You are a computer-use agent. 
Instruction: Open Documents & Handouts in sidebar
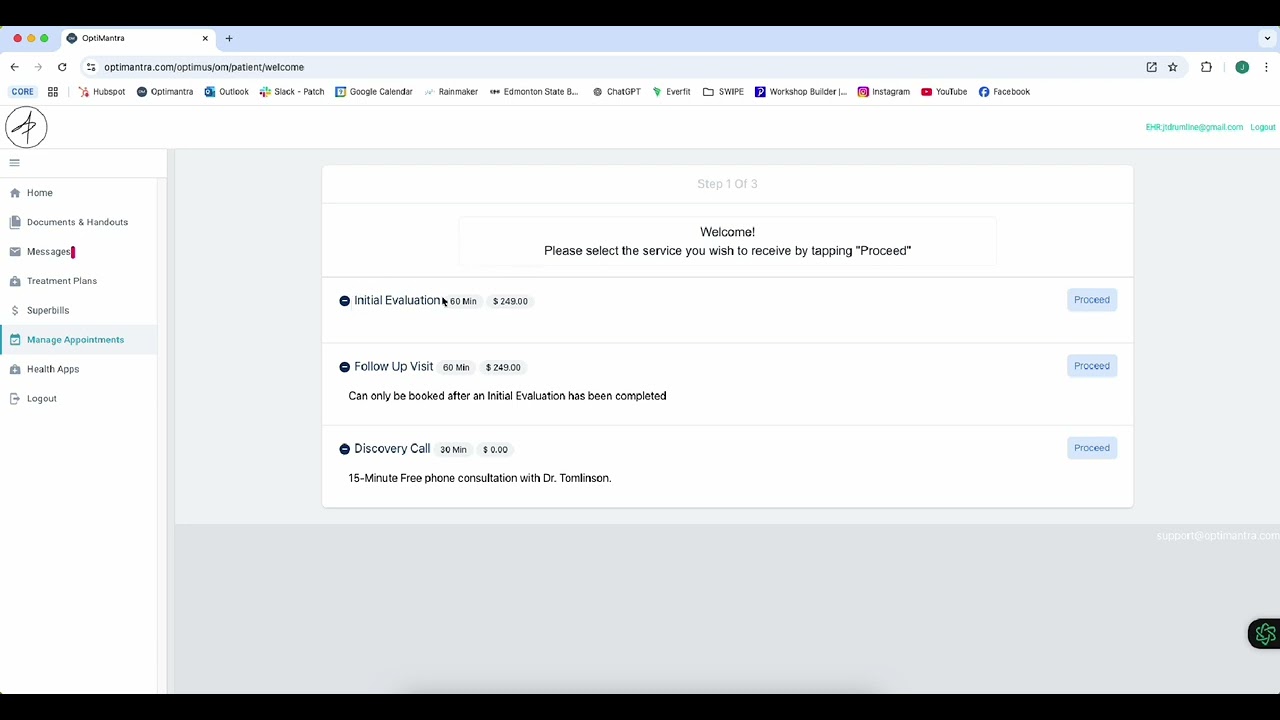[x=77, y=222]
